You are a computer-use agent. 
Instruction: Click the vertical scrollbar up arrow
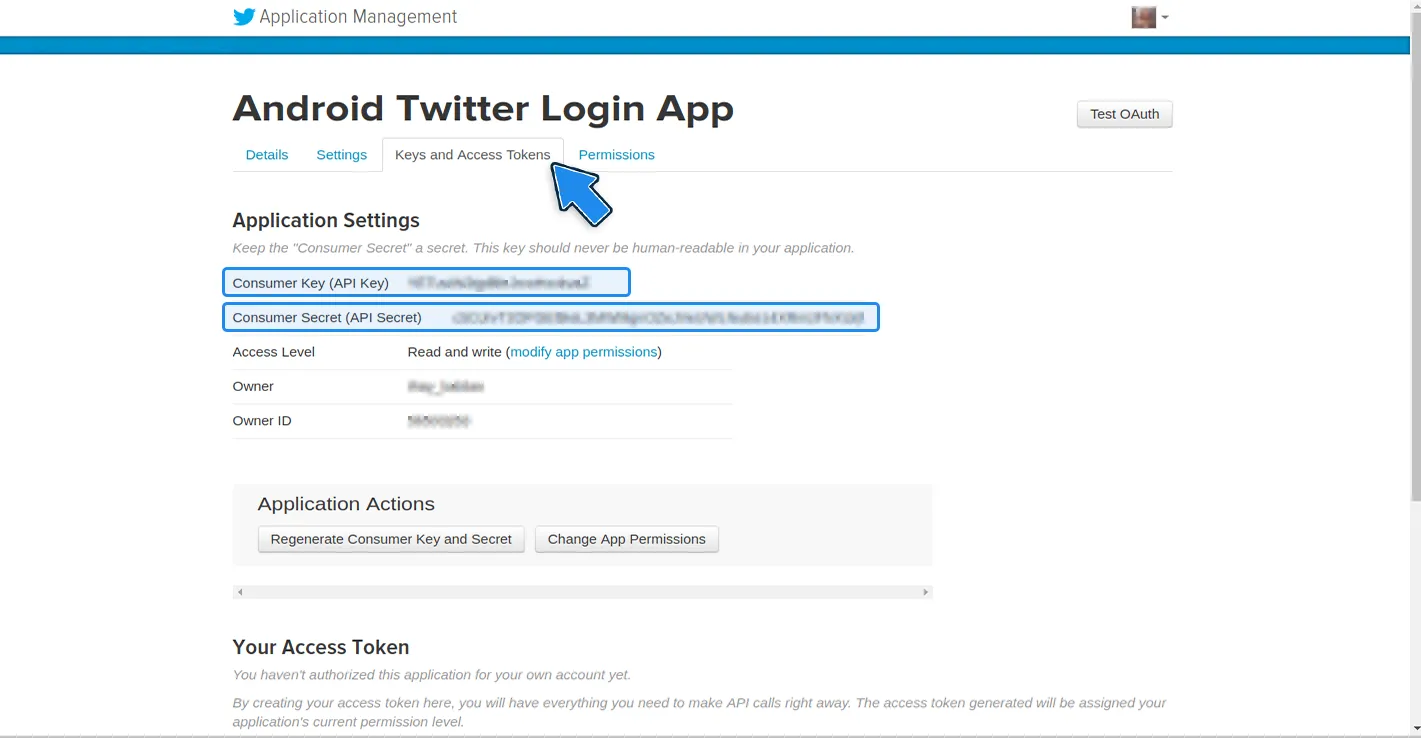(1415, 6)
